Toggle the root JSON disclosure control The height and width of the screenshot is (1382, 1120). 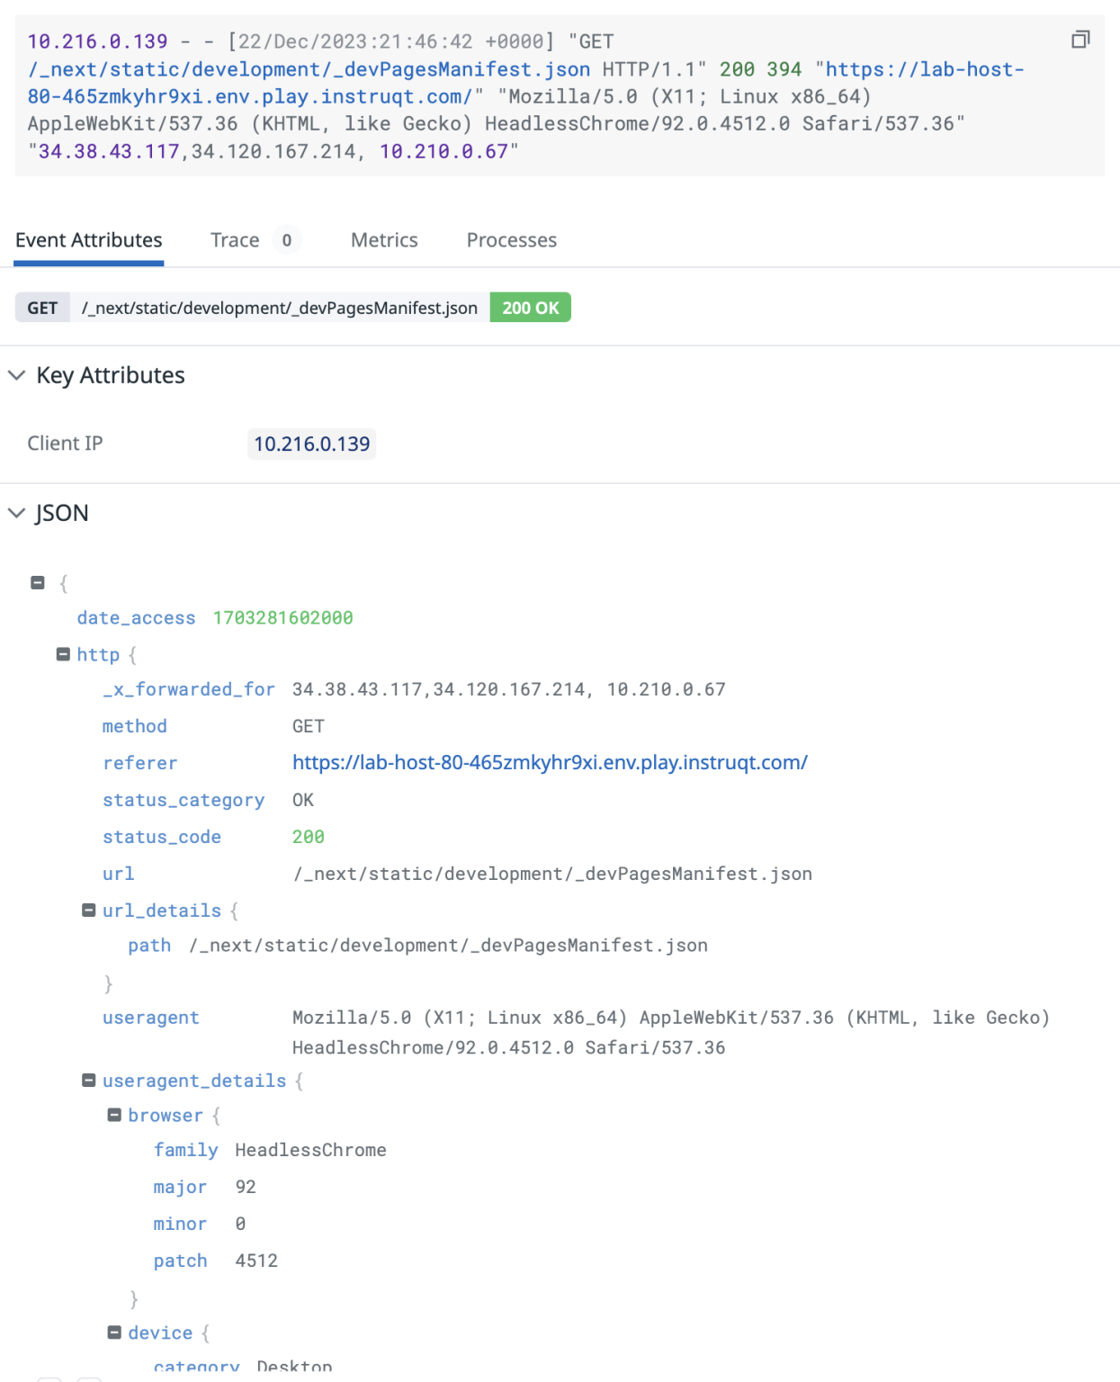click(x=38, y=580)
